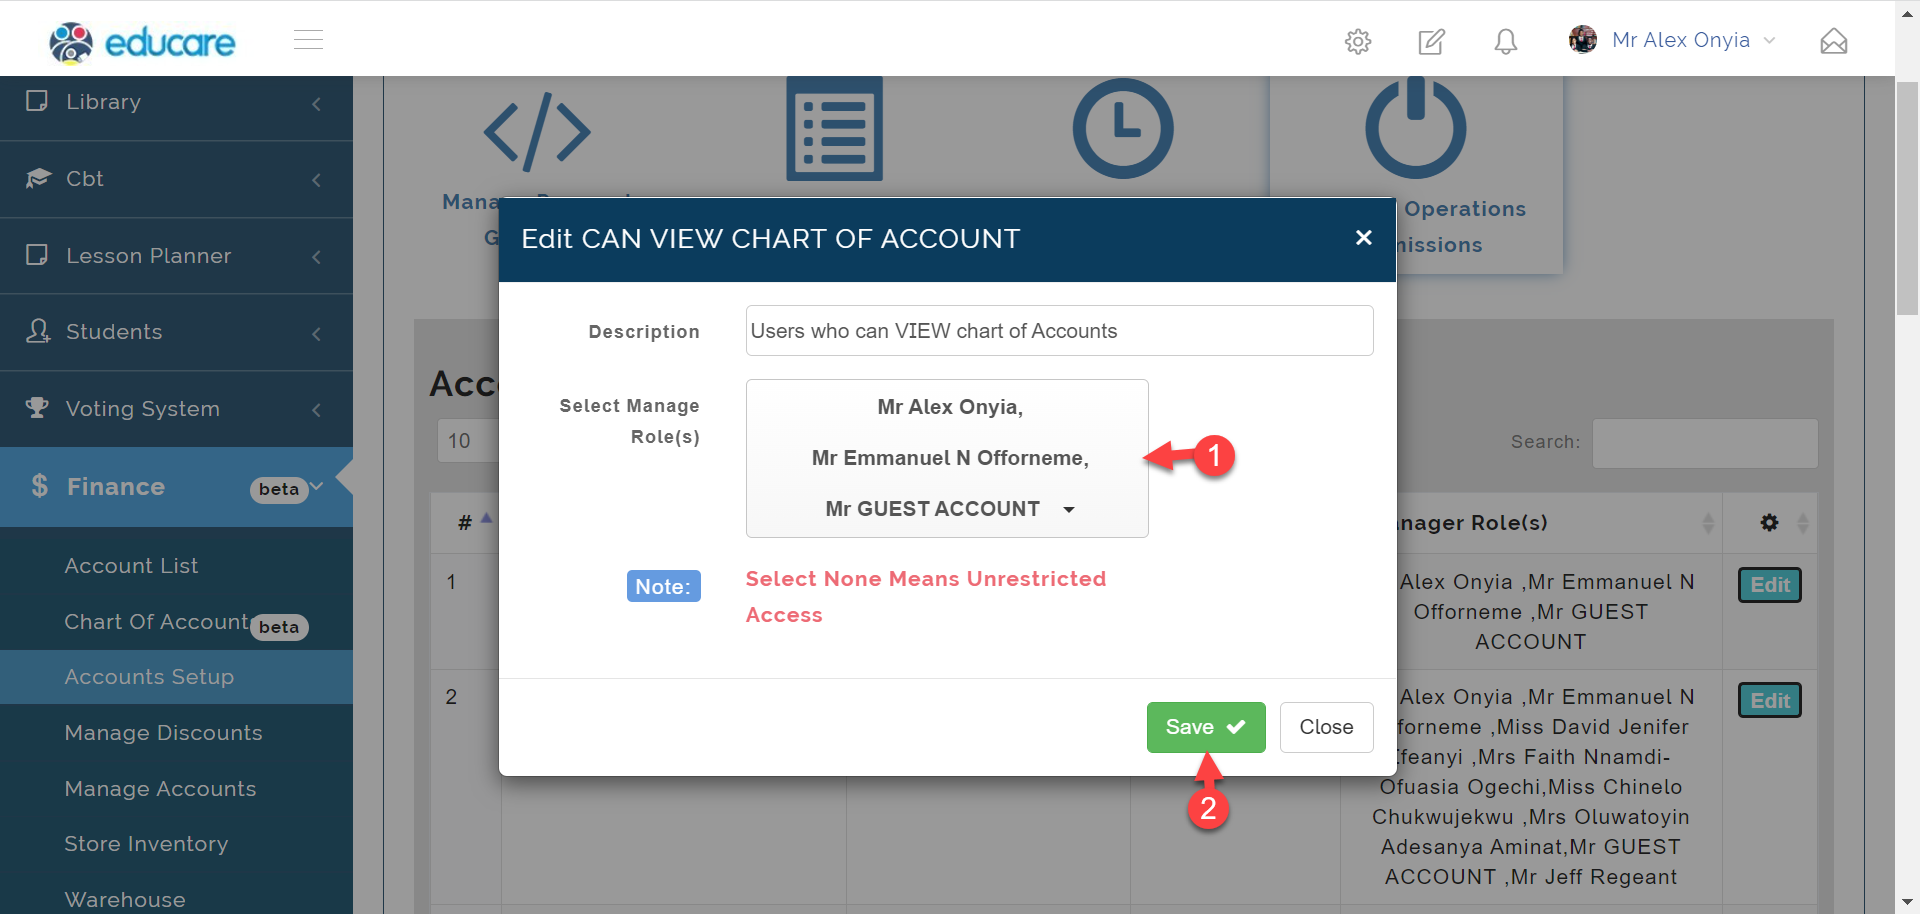Click the Lesson Planner sidebar icon

(37, 255)
